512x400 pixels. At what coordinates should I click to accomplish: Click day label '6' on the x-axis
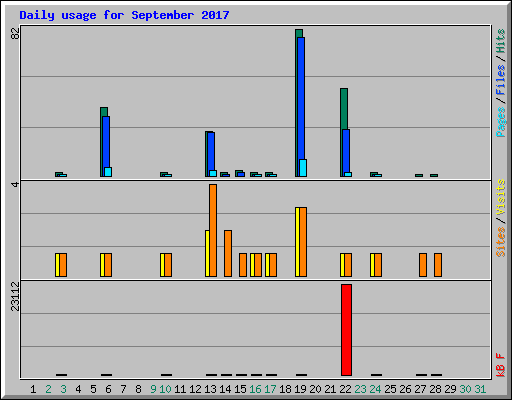(x=108, y=389)
